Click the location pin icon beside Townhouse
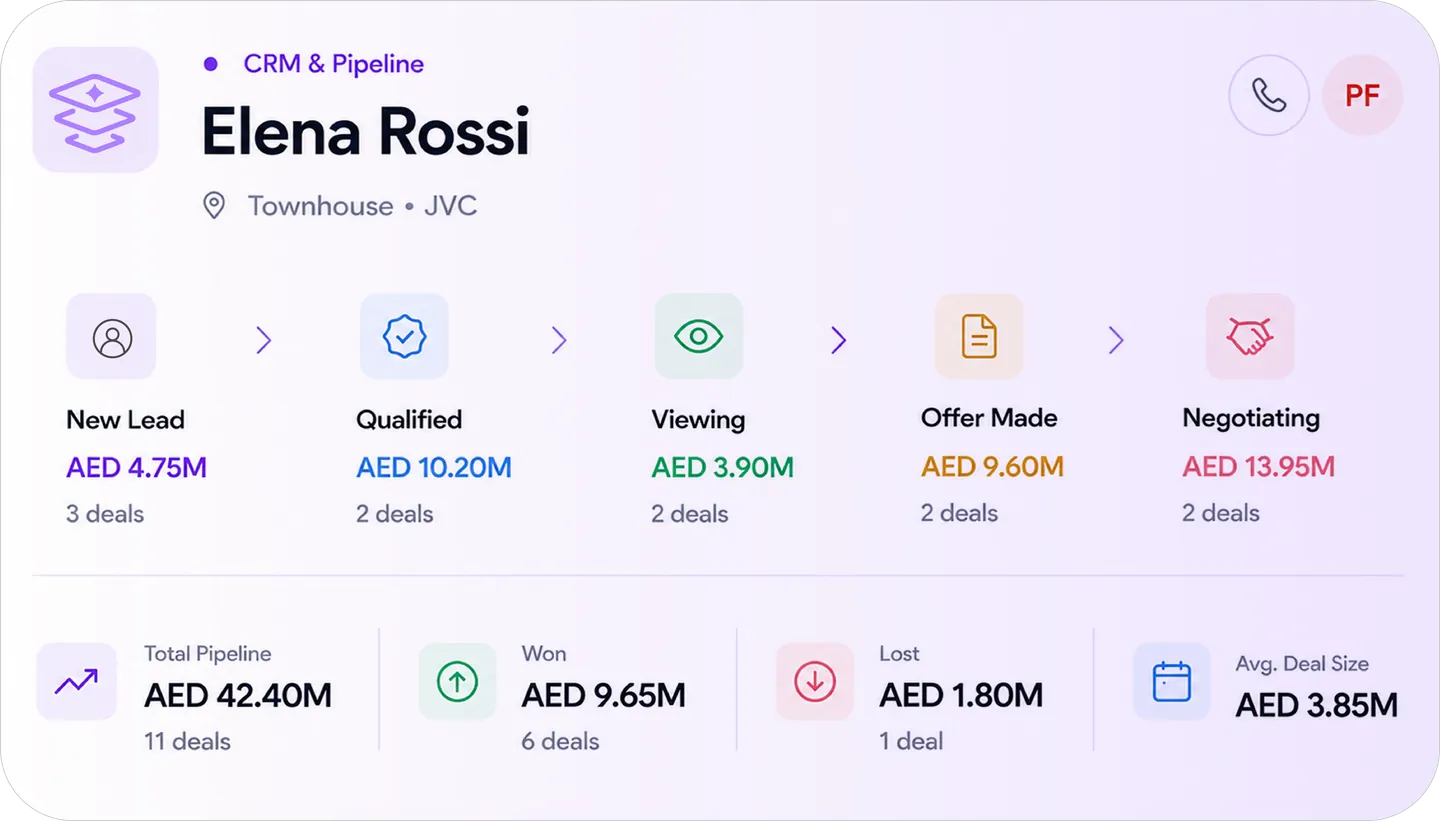This screenshot has width=1440, height=821. [x=214, y=206]
